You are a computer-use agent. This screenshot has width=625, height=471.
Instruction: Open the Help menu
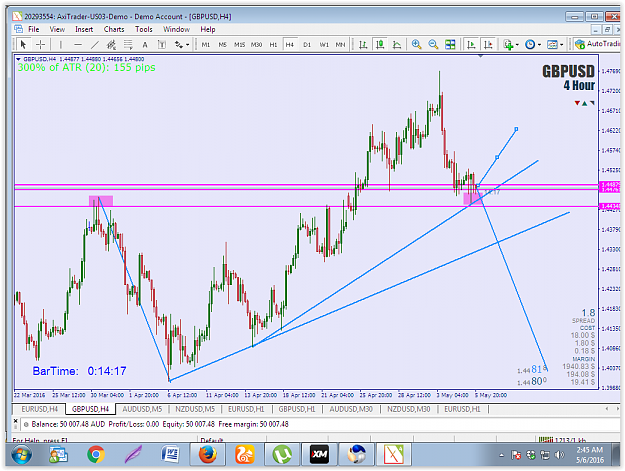coord(208,29)
